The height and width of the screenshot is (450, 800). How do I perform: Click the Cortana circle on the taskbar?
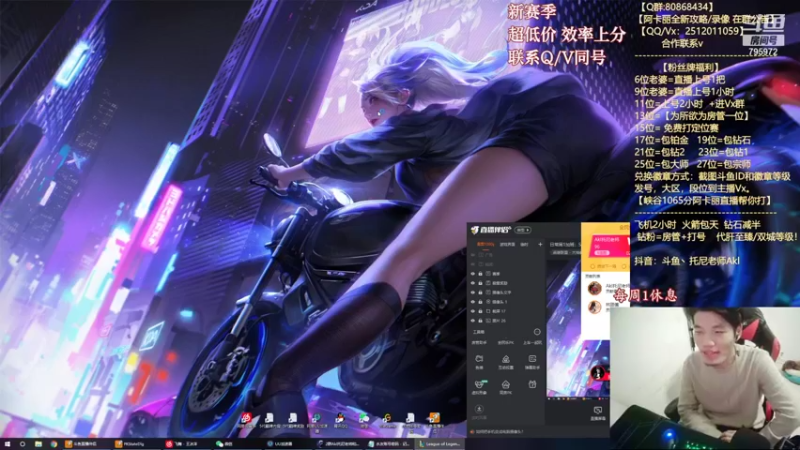(22, 444)
